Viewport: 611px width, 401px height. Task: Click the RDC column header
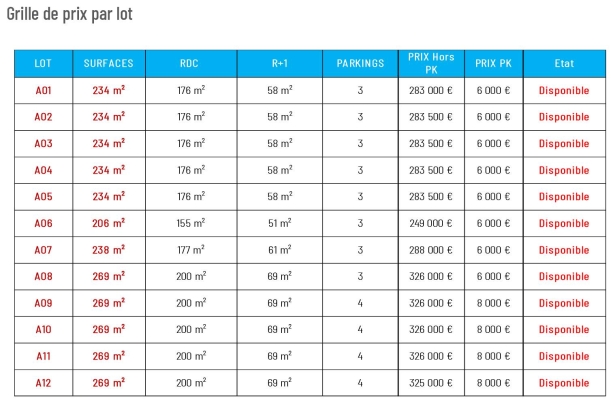pos(190,63)
